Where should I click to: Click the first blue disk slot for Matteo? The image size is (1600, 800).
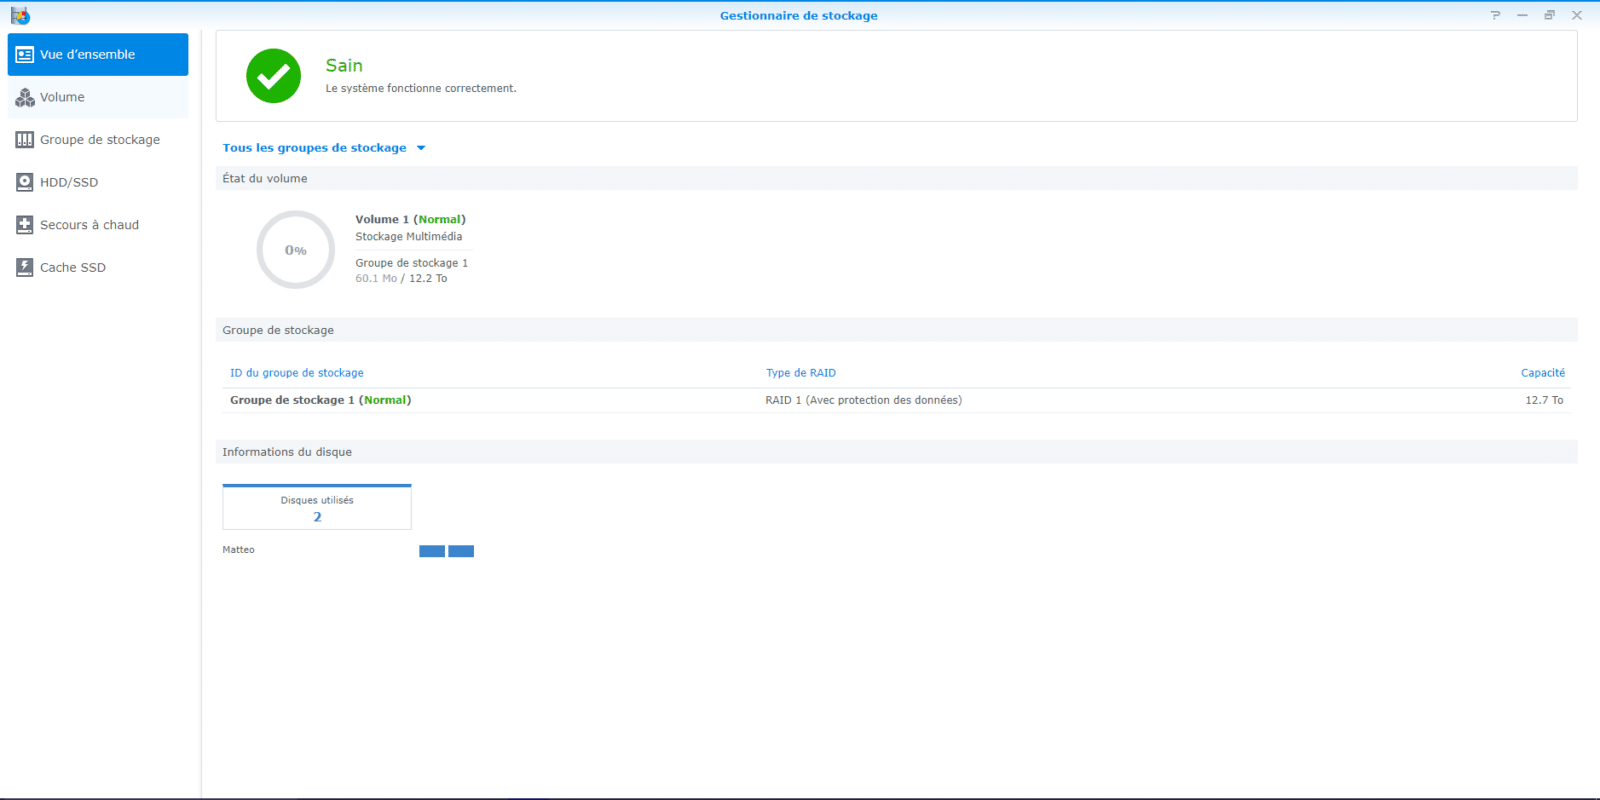(x=432, y=551)
